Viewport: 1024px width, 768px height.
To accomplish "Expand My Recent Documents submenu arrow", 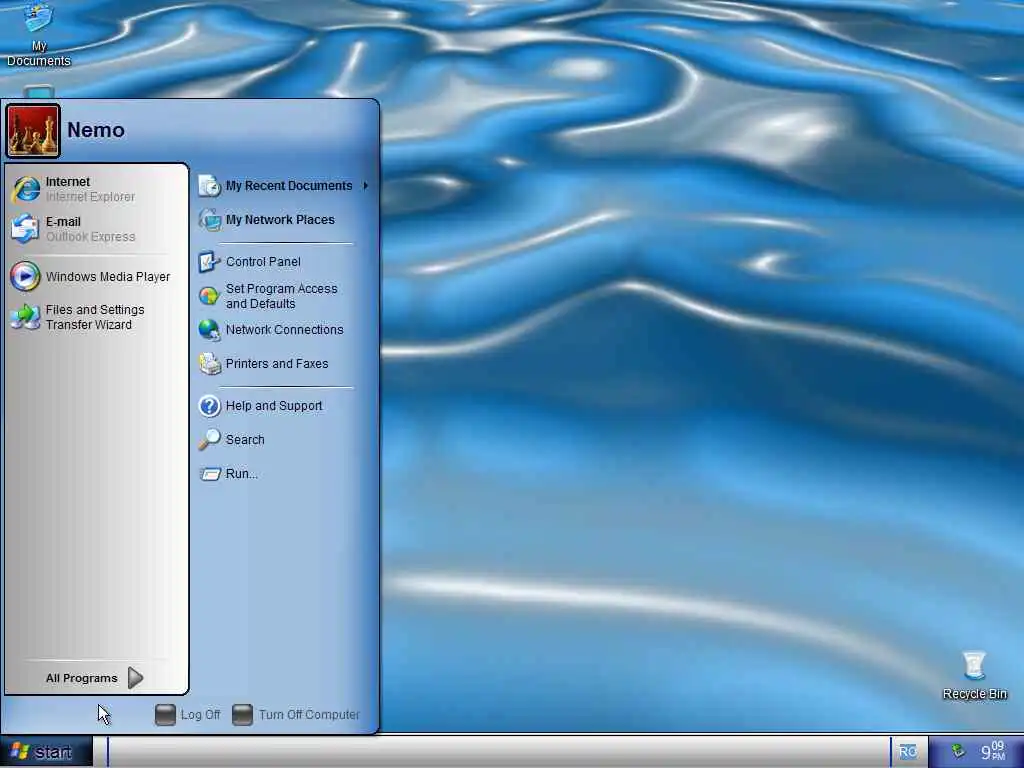I will coord(366,185).
